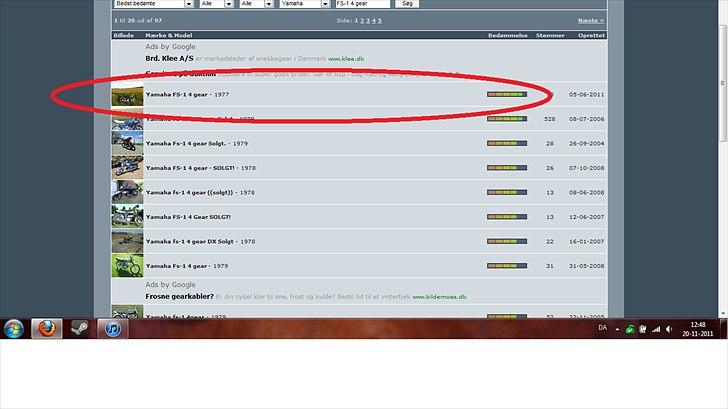728x409 pixels.
Task: Open the network signal tray icon
Action: pos(656,329)
